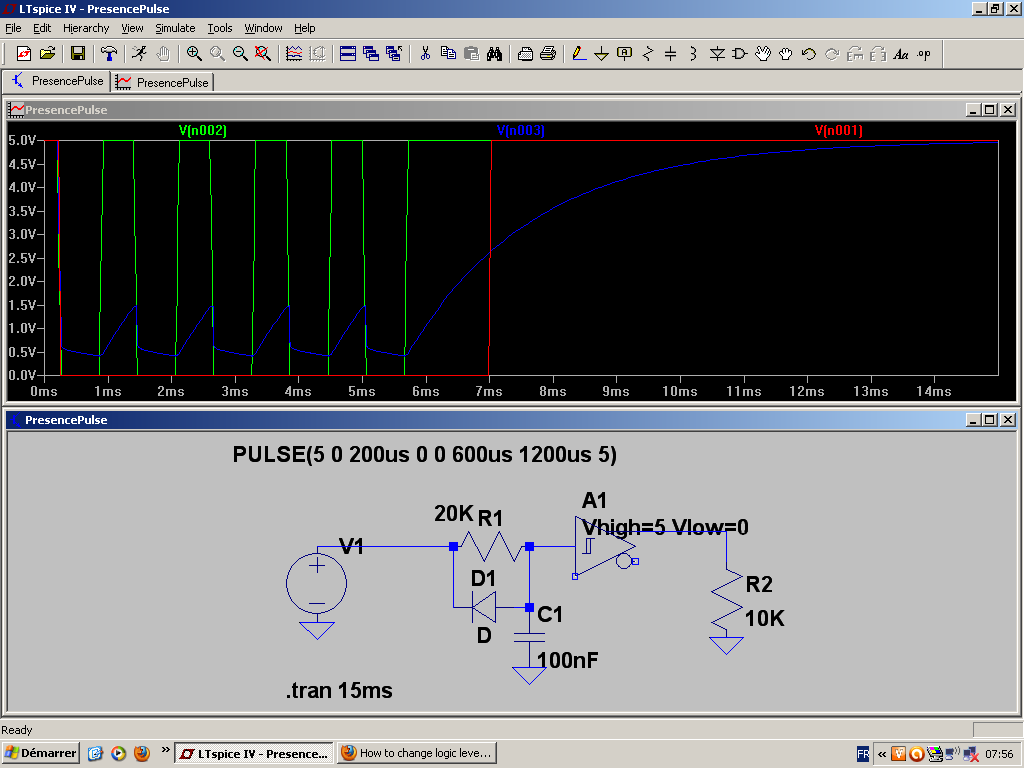Click the Zoom Out magnifier icon
1024x768 pixels.
click(x=240, y=54)
